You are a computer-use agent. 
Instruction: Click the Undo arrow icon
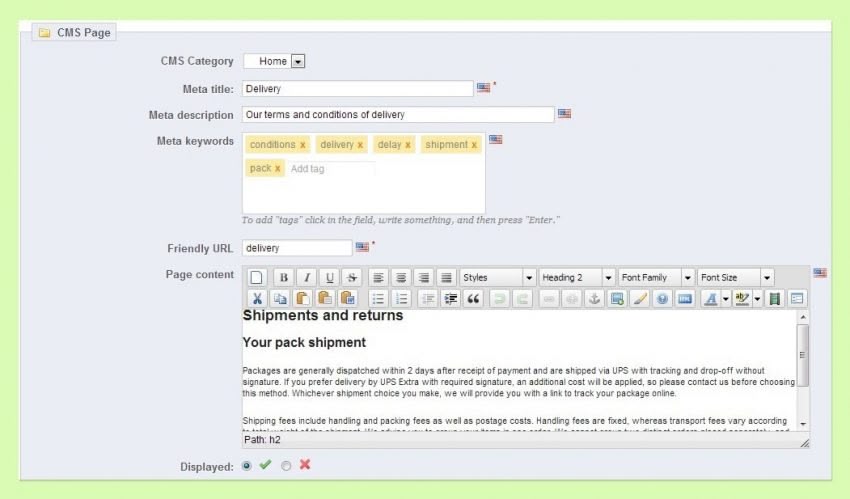click(x=499, y=299)
